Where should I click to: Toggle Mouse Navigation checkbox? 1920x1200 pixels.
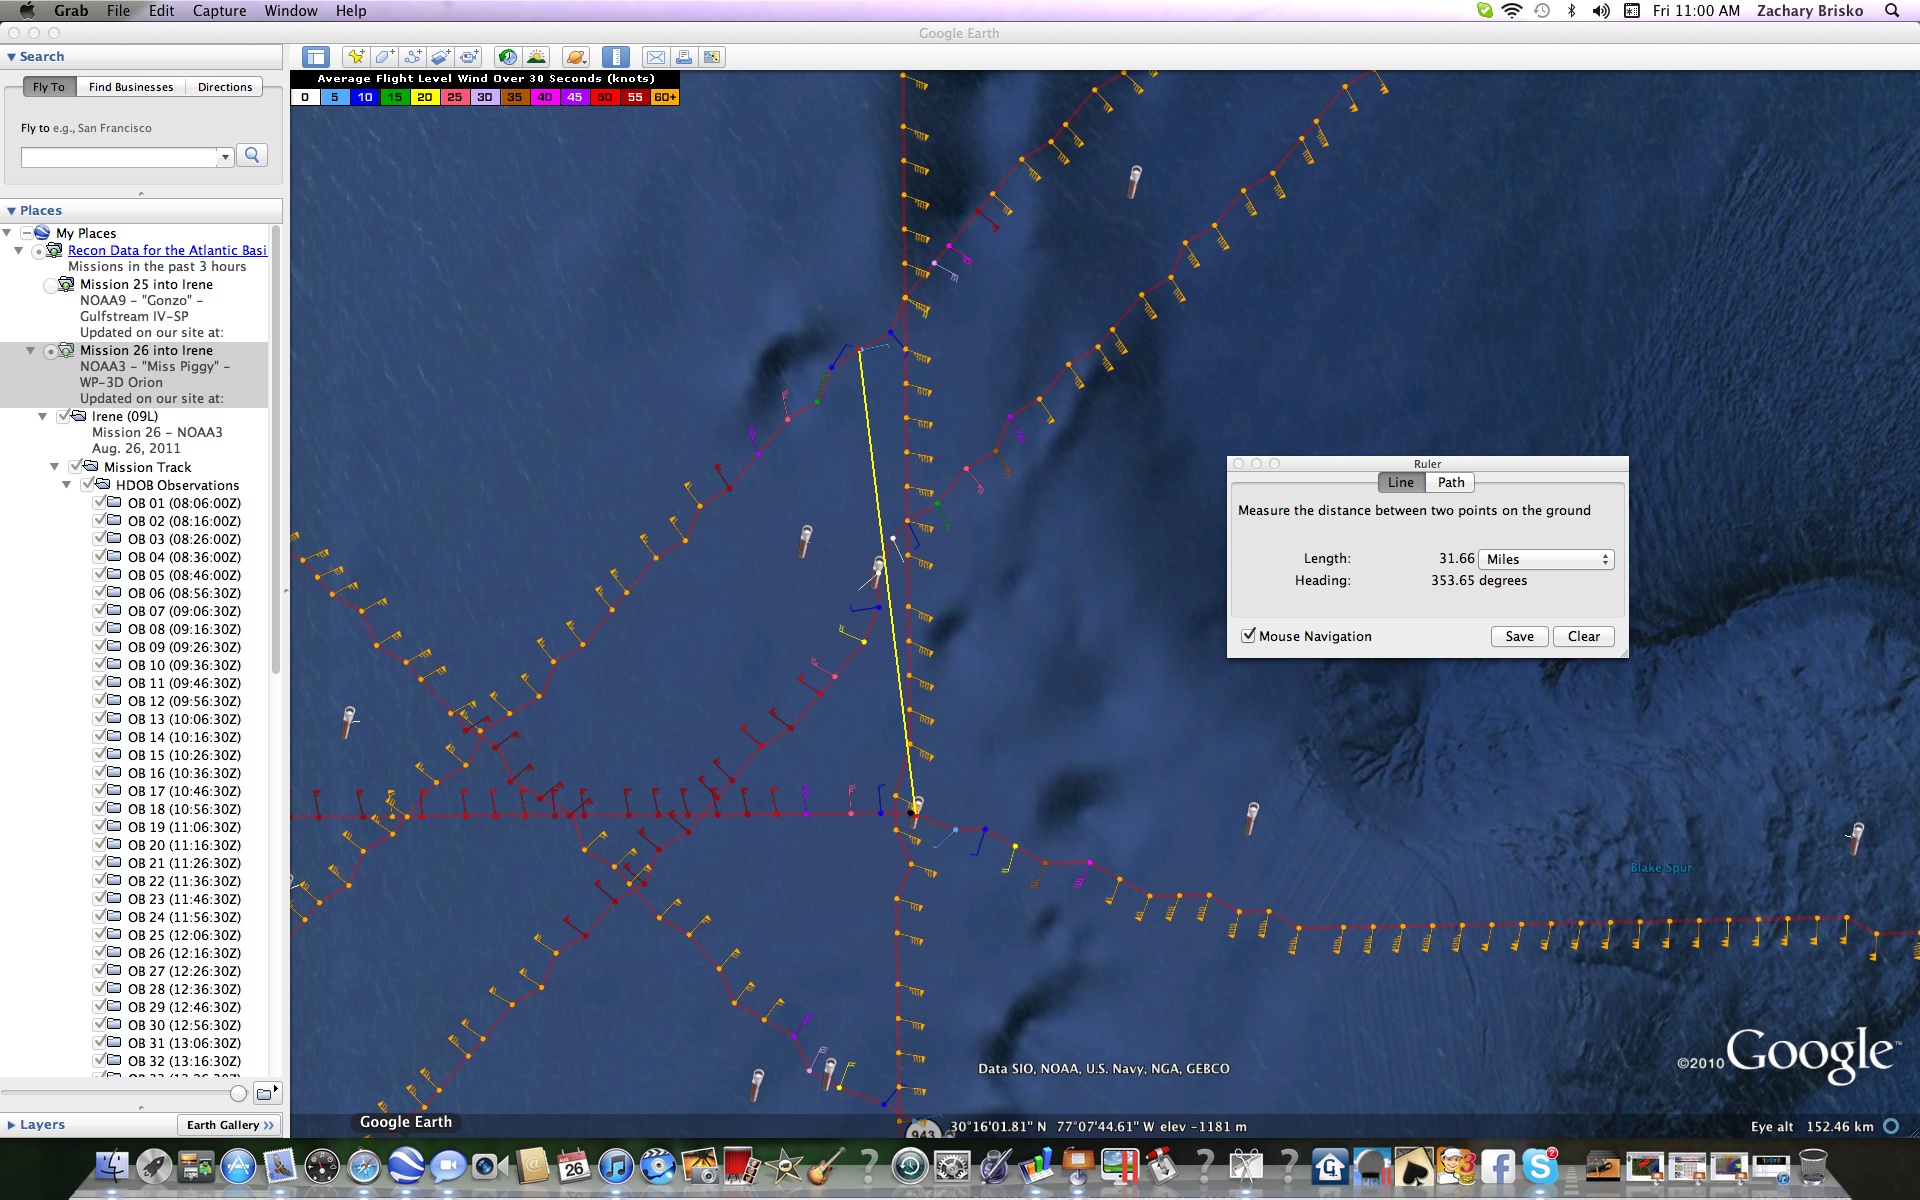pos(1248,635)
